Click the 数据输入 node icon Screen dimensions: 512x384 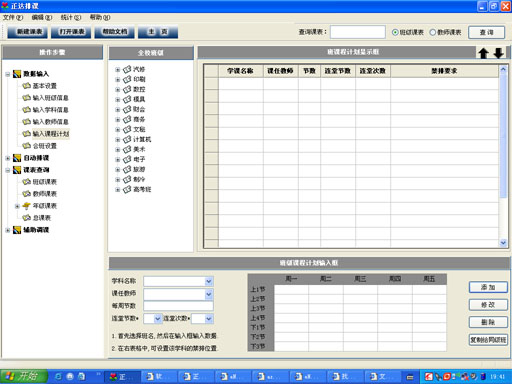[x=17, y=74]
